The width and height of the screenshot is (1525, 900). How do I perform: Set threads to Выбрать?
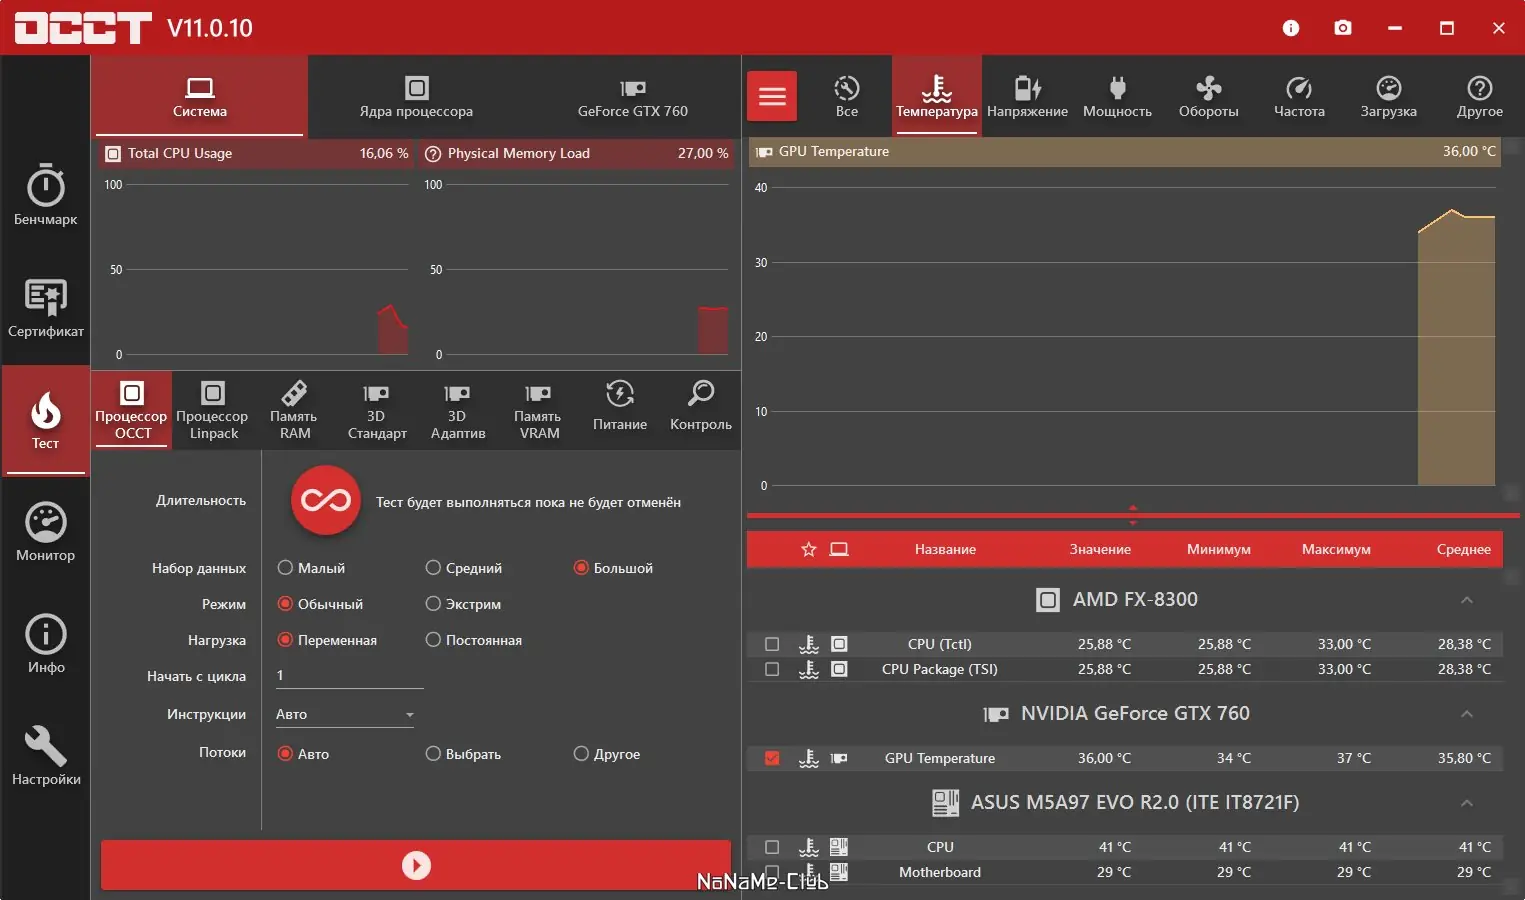463,754
